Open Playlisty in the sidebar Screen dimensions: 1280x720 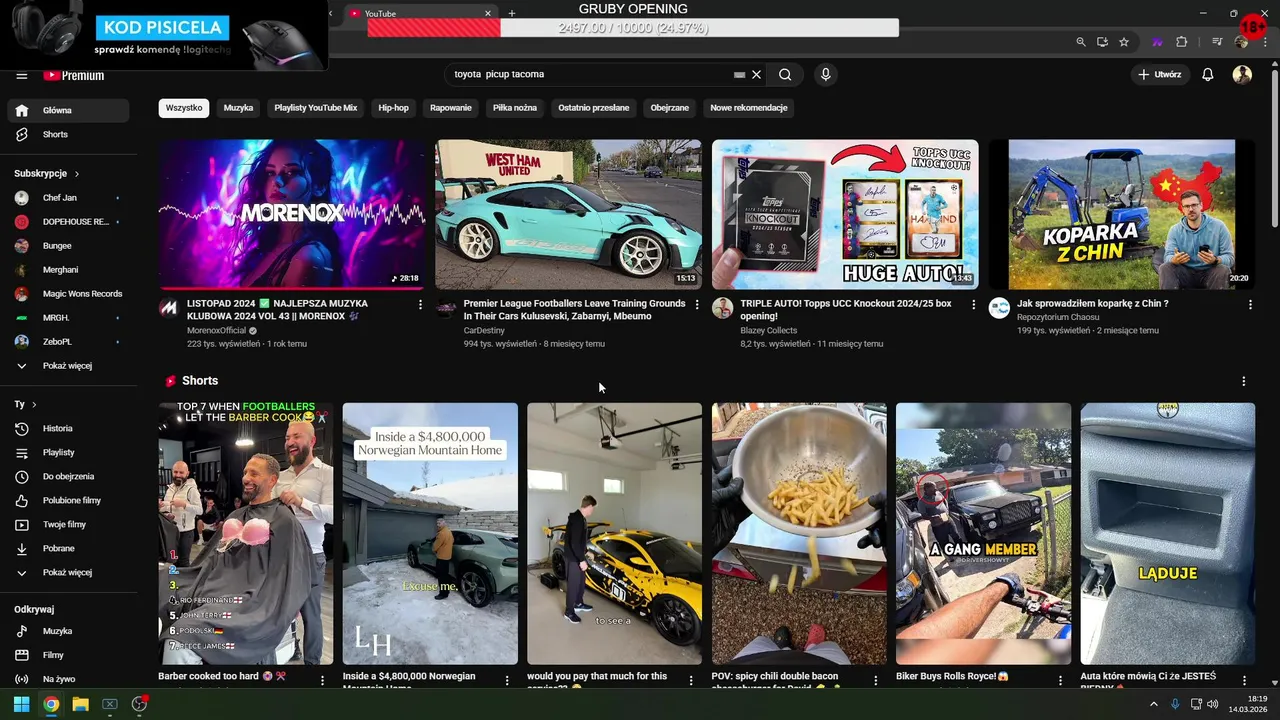68,452
